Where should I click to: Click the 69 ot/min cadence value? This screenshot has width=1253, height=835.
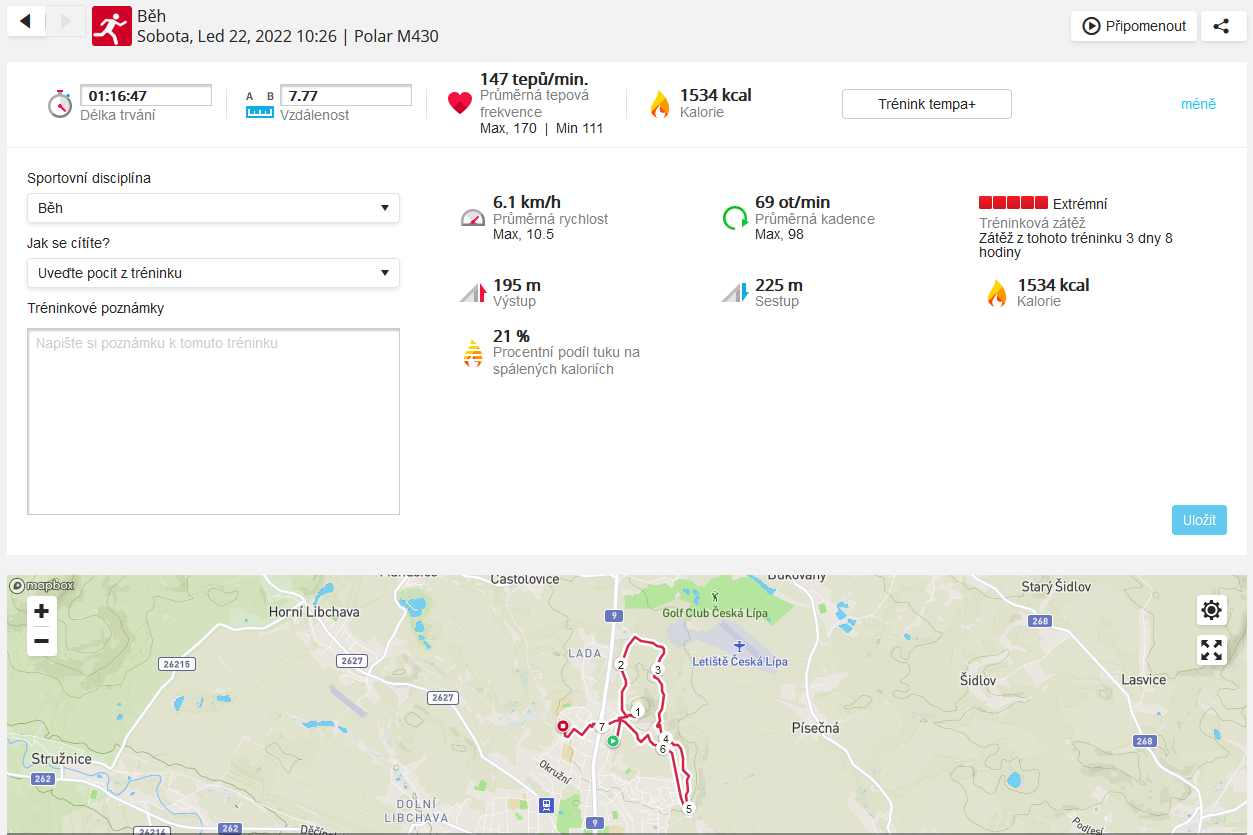[793, 202]
